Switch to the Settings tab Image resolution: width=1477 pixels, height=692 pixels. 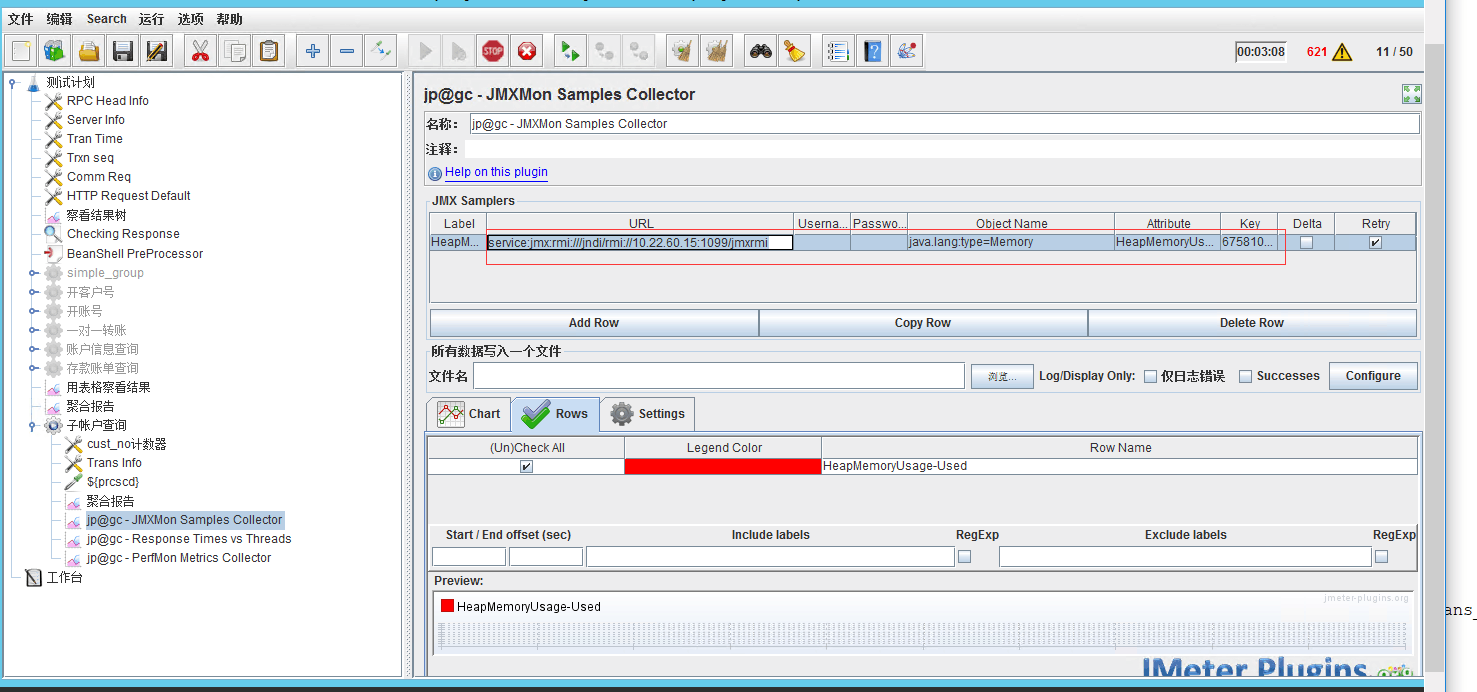click(648, 413)
